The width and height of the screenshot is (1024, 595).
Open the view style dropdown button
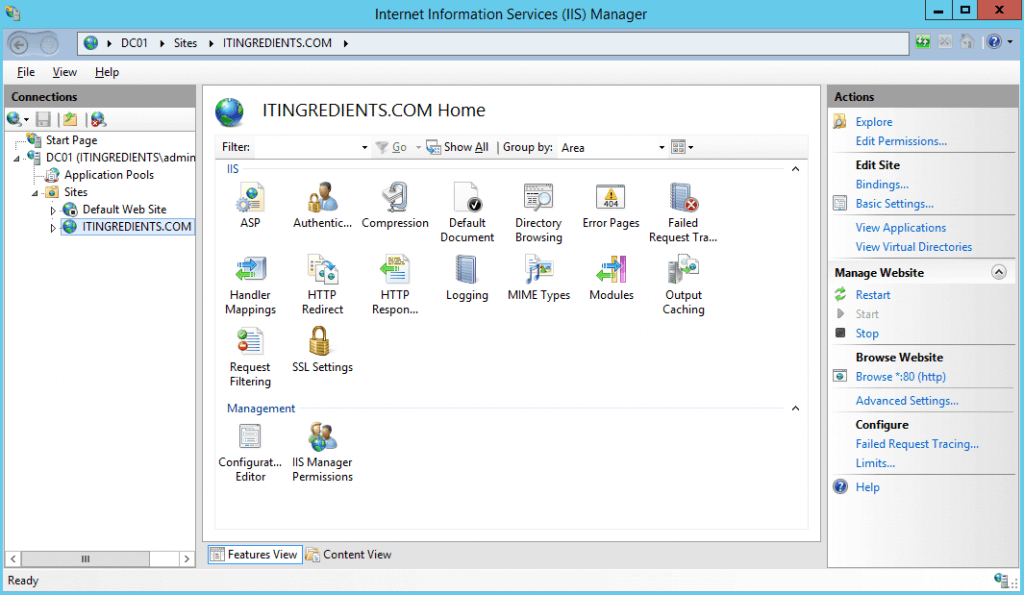682,147
